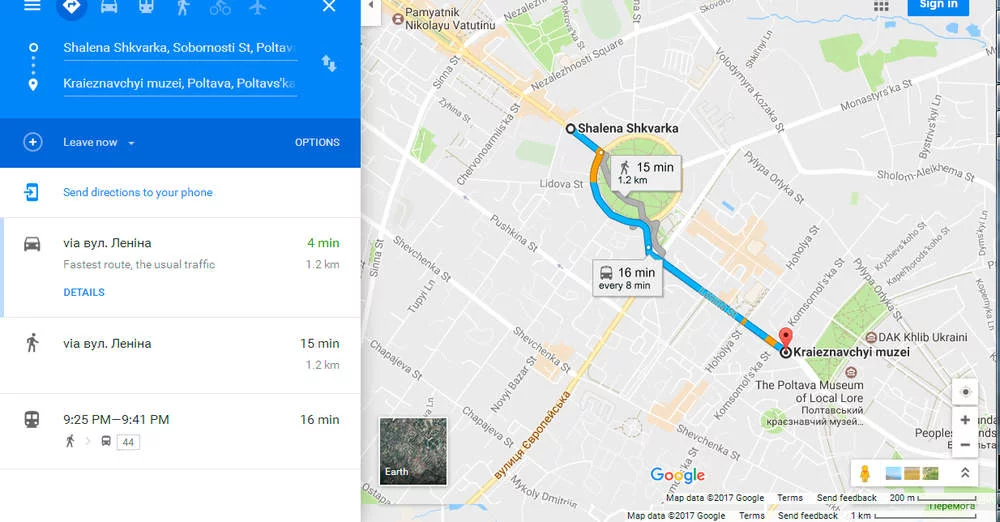Add a destination plus icon
1000x522 pixels.
click(x=33, y=142)
